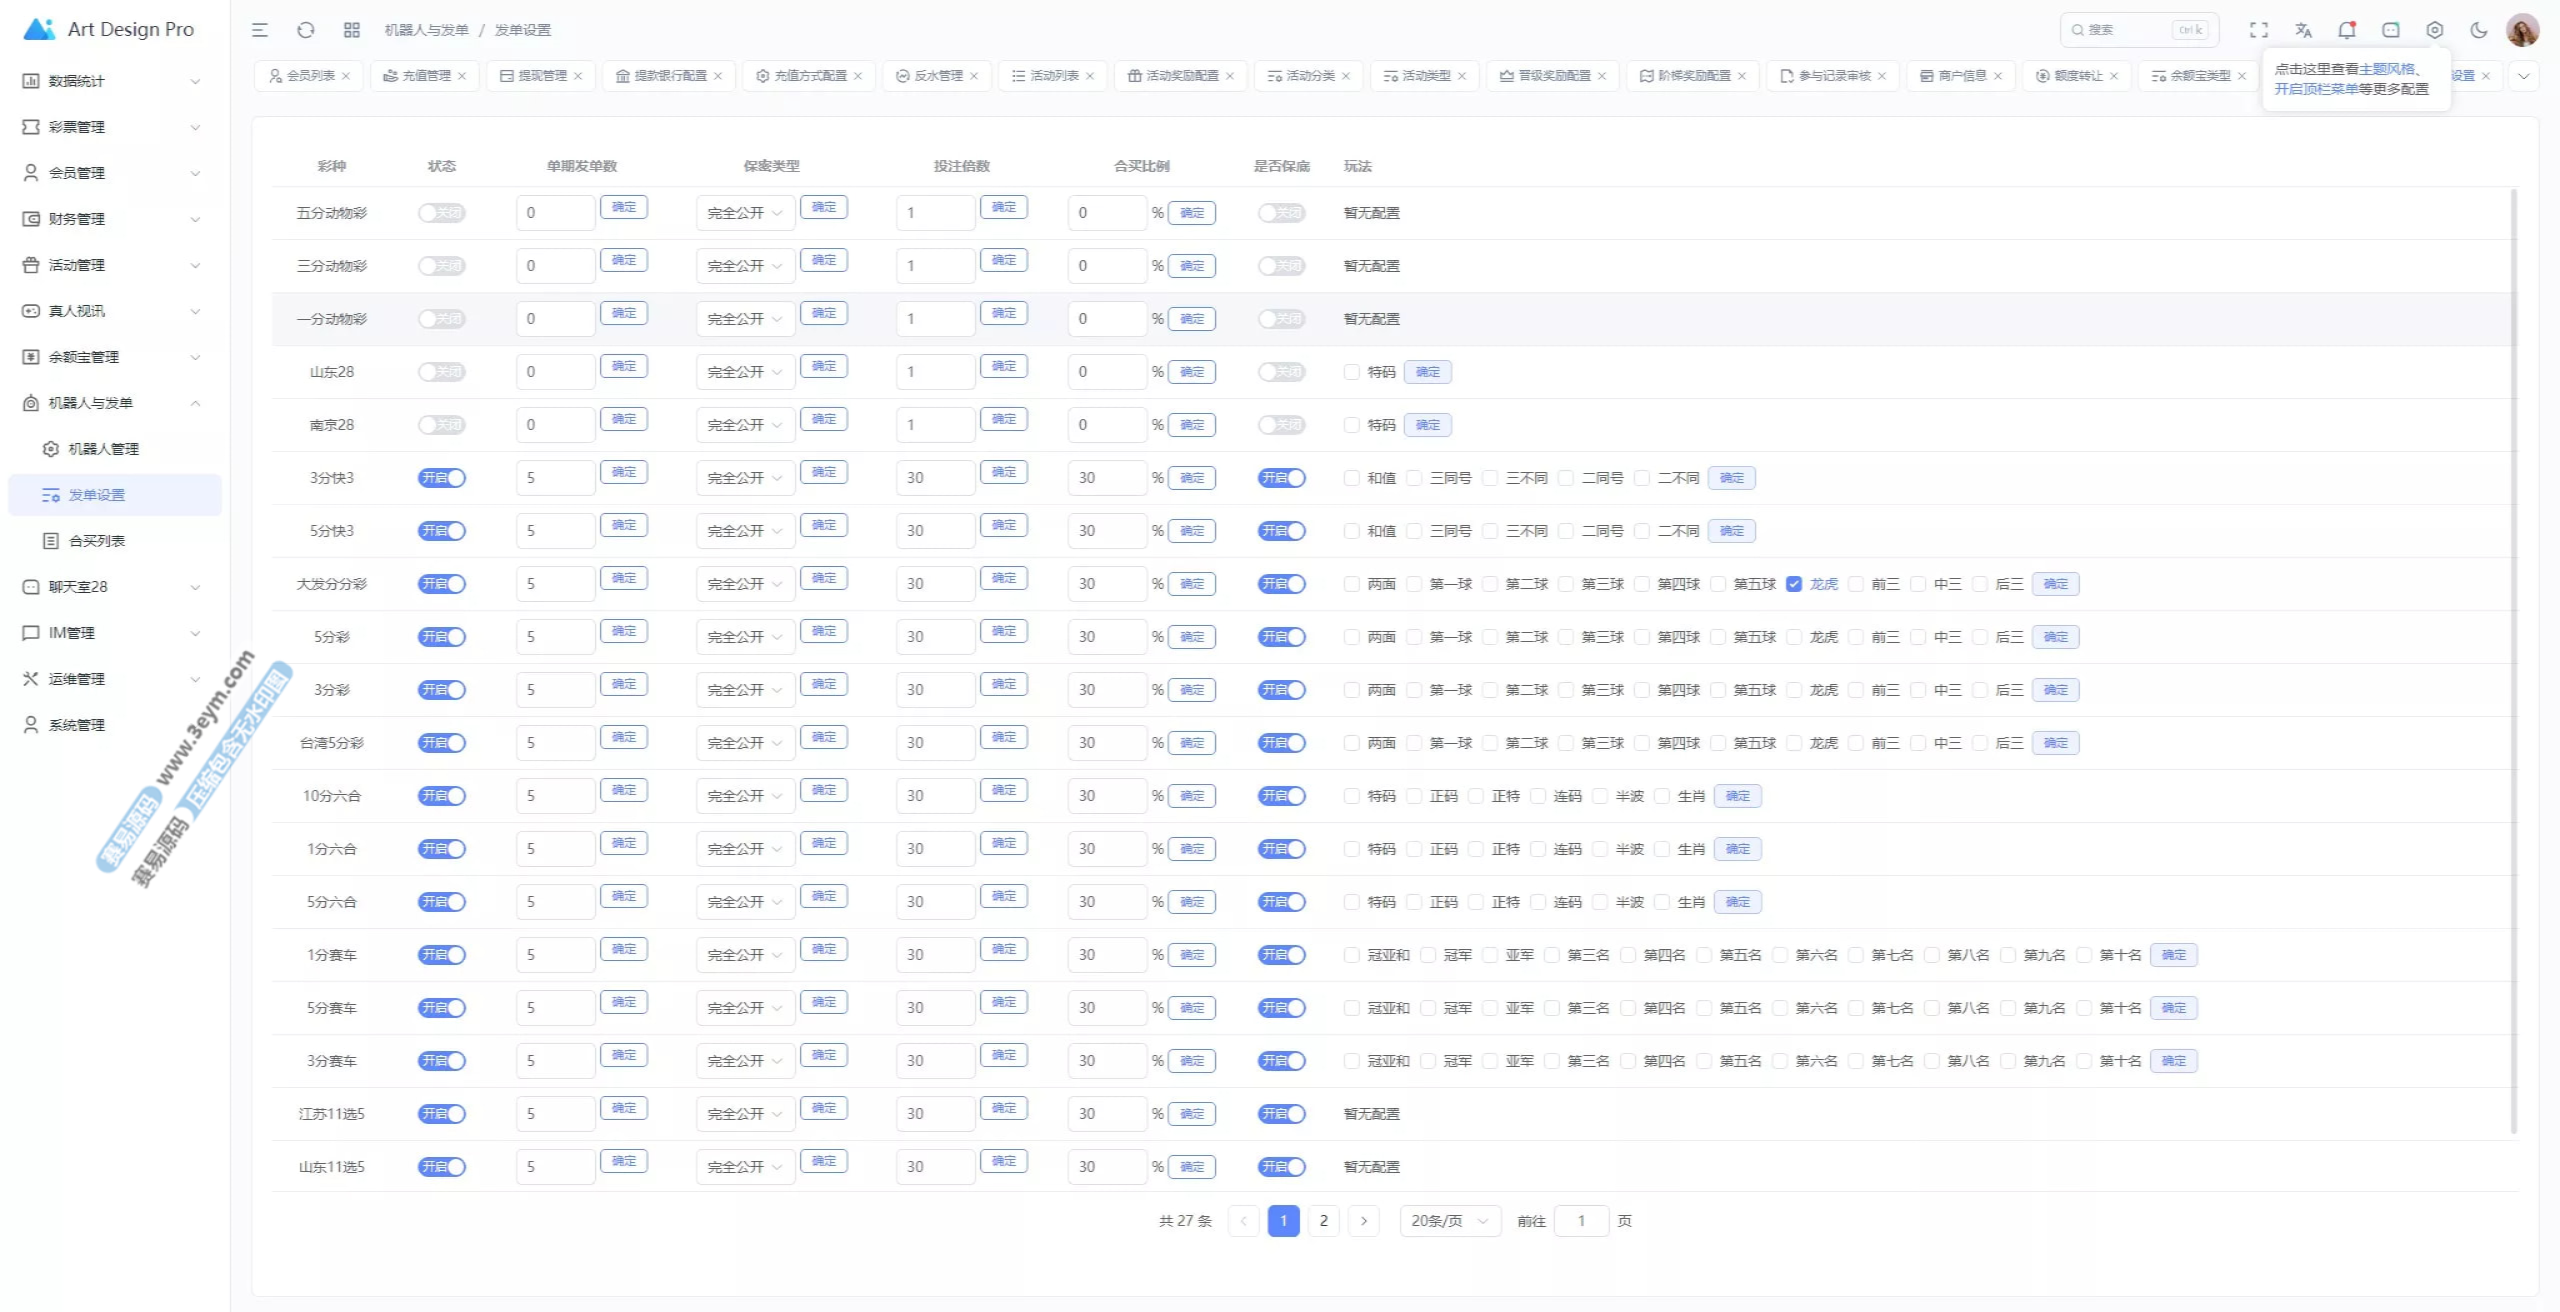This screenshot has height=1312, width=2560.
Task: Turn off 是否保底 switch for 3分快3
Action: click(x=1281, y=478)
